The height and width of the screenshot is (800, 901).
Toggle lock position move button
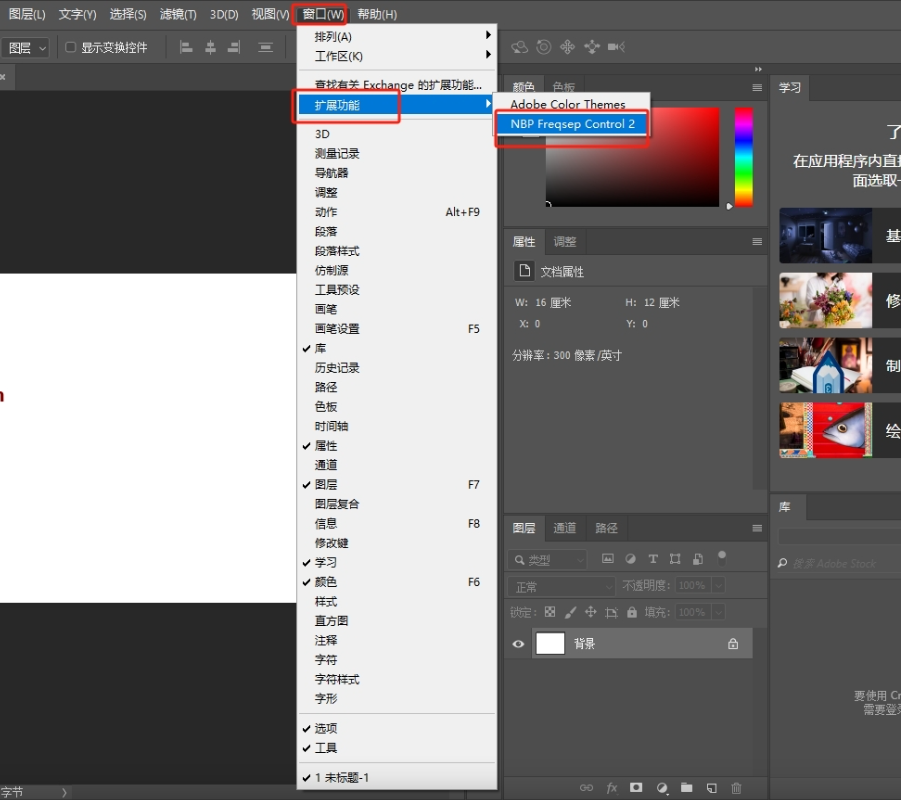(x=591, y=612)
